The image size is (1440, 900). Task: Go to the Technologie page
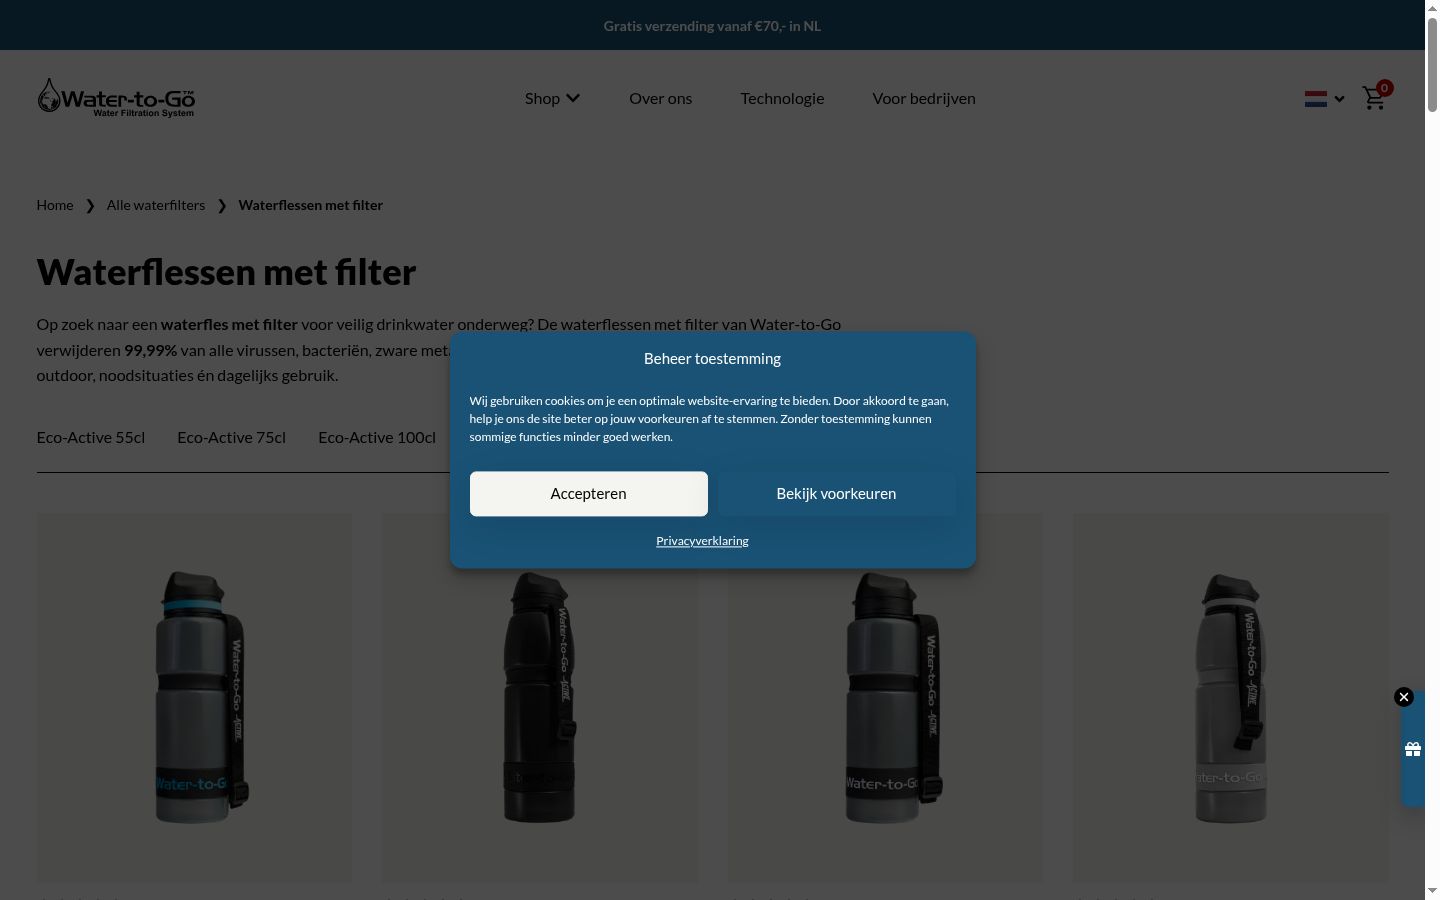782,98
